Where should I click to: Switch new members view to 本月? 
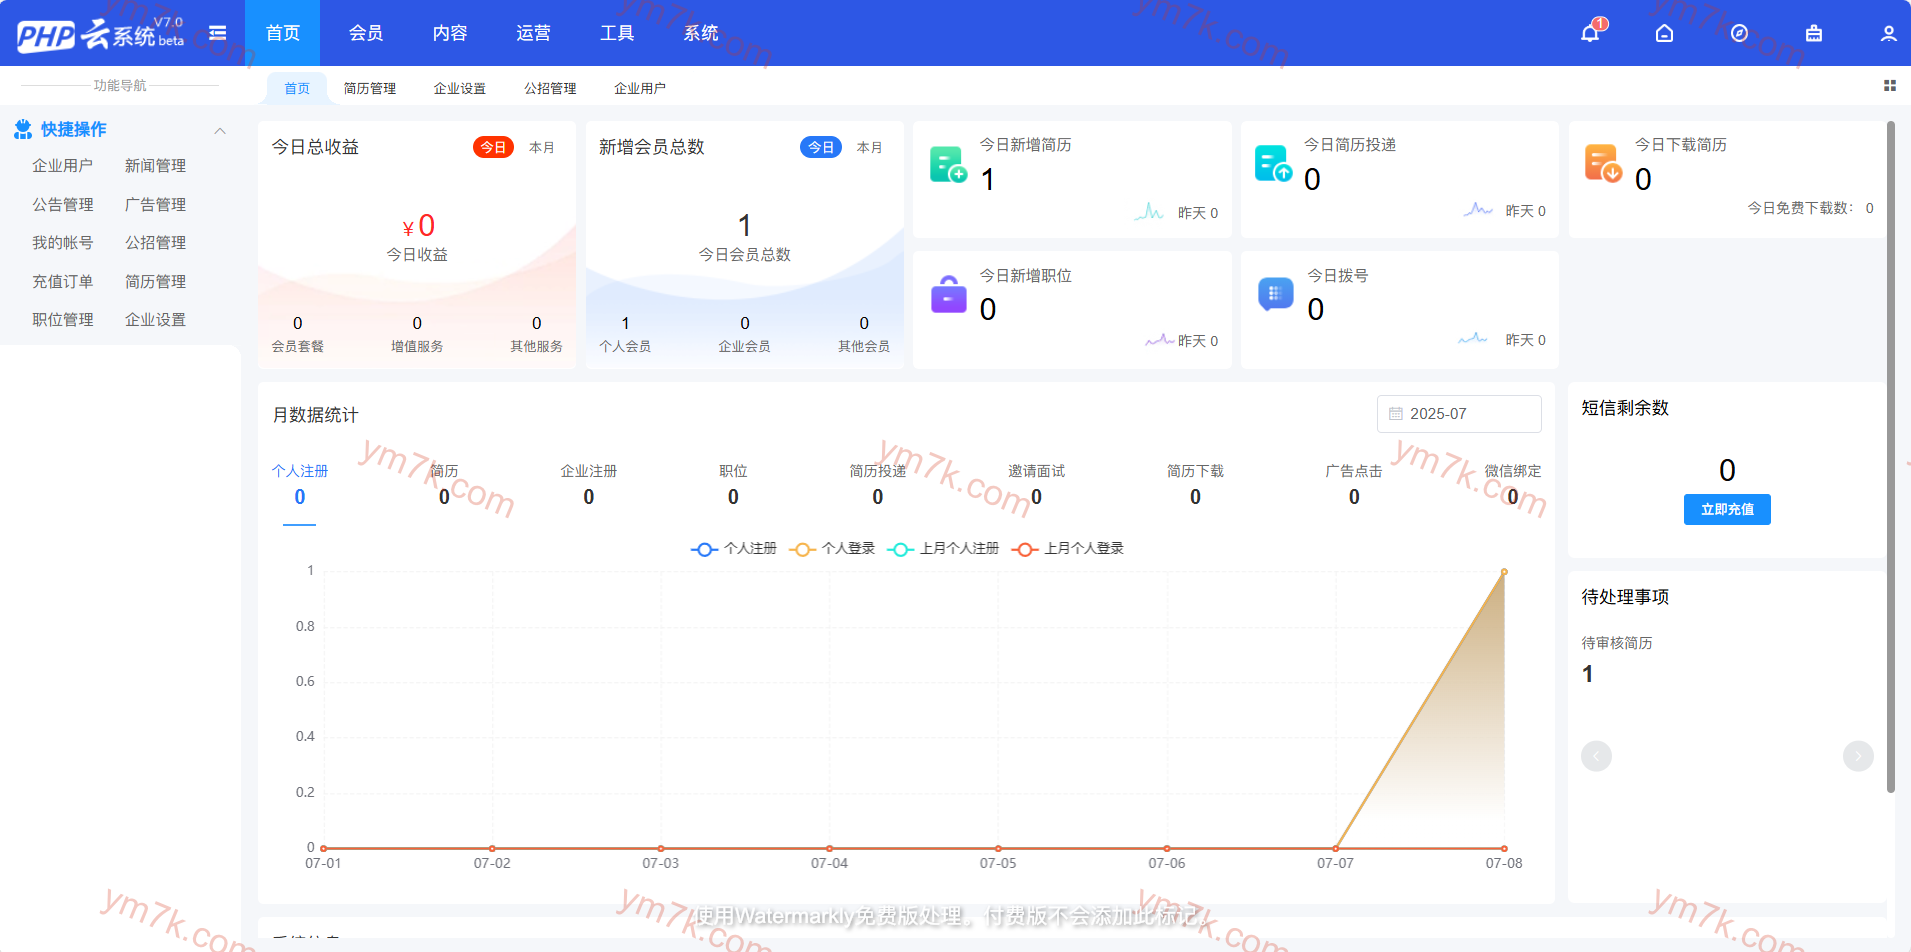869,147
